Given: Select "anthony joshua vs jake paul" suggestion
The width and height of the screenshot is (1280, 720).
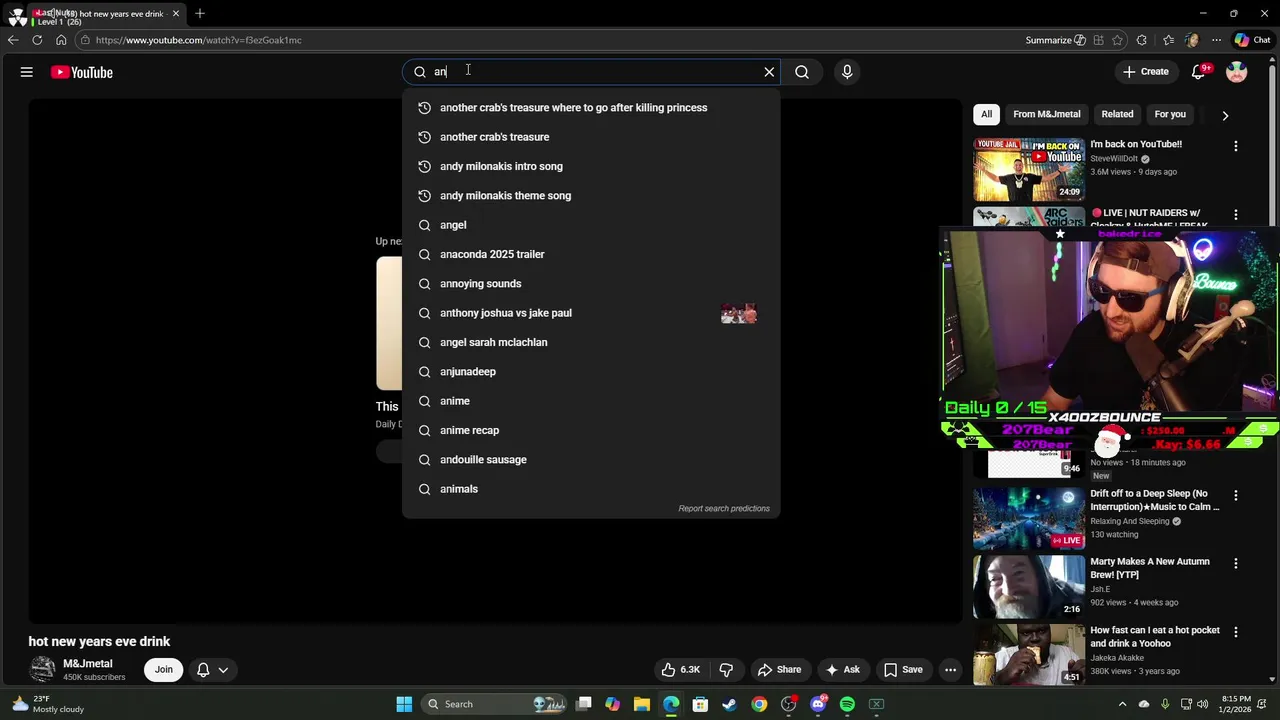Looking at the screenshot, I should point(590,313).
